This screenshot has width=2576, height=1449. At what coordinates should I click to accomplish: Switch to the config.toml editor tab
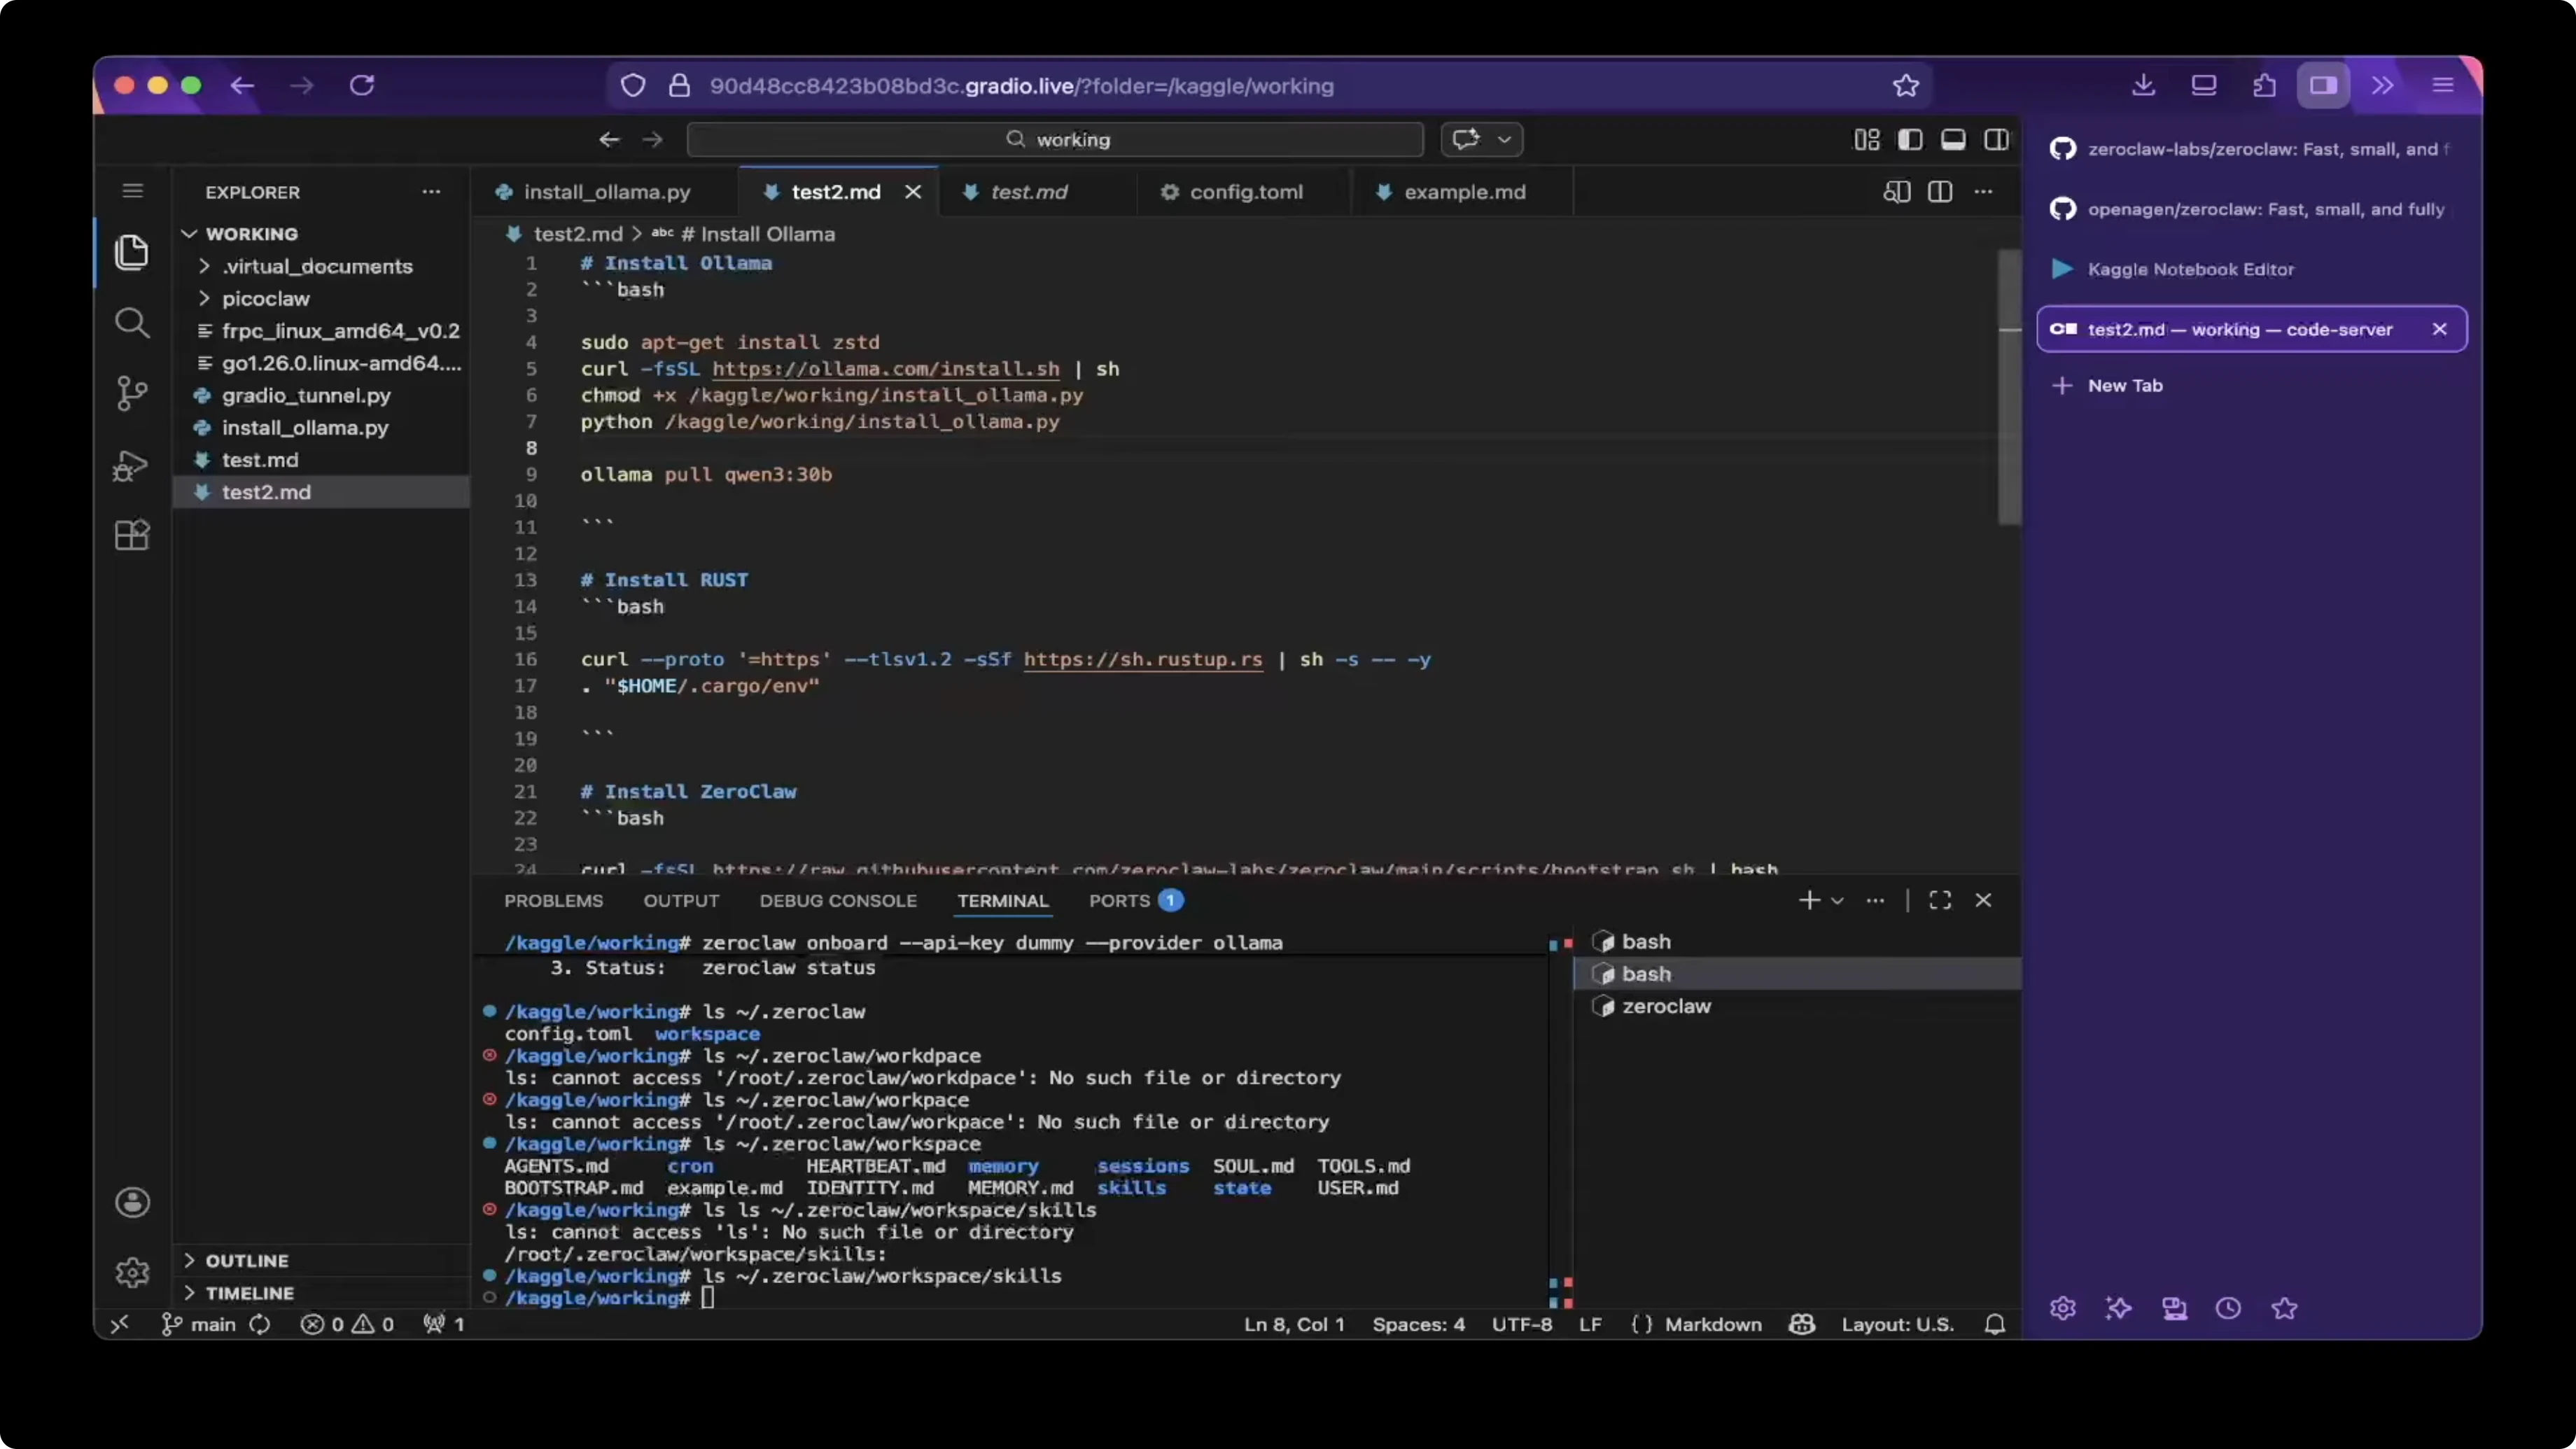point(1245,192)
